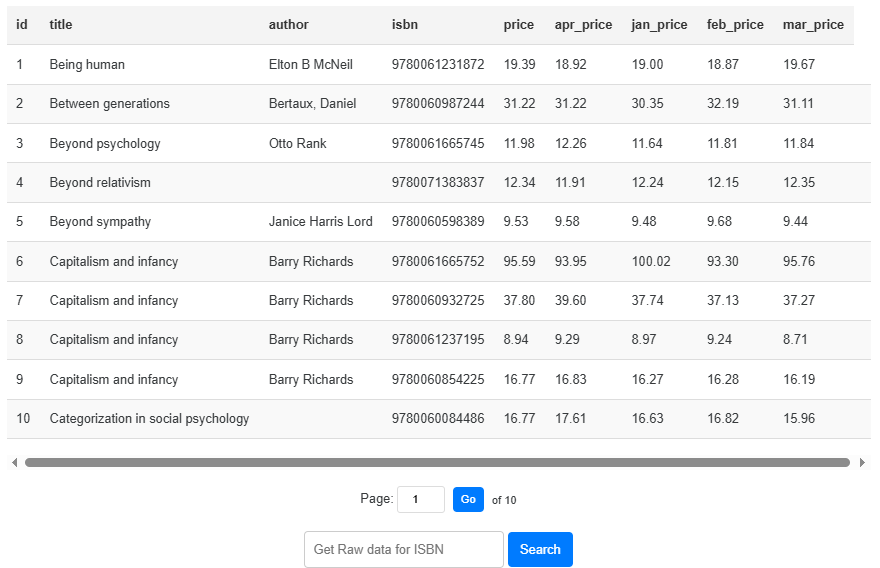
Task: Select Categorization in social psychology title
Action: pos(149,419)
